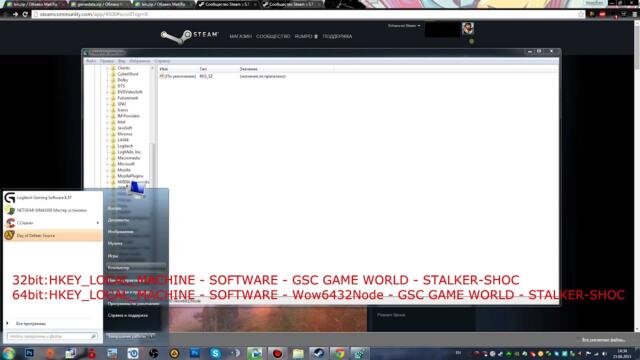Bookmark the page with the star icon
Viewport: 640px width, 360px height.
[581, 14]
